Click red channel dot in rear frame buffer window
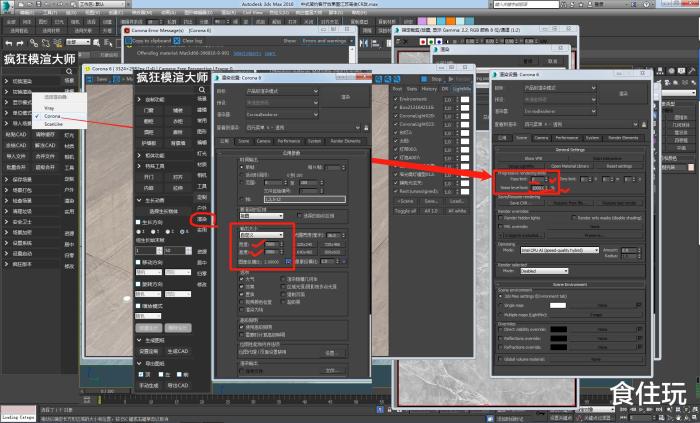The image size is (700, 423). [x=423, y=42]
